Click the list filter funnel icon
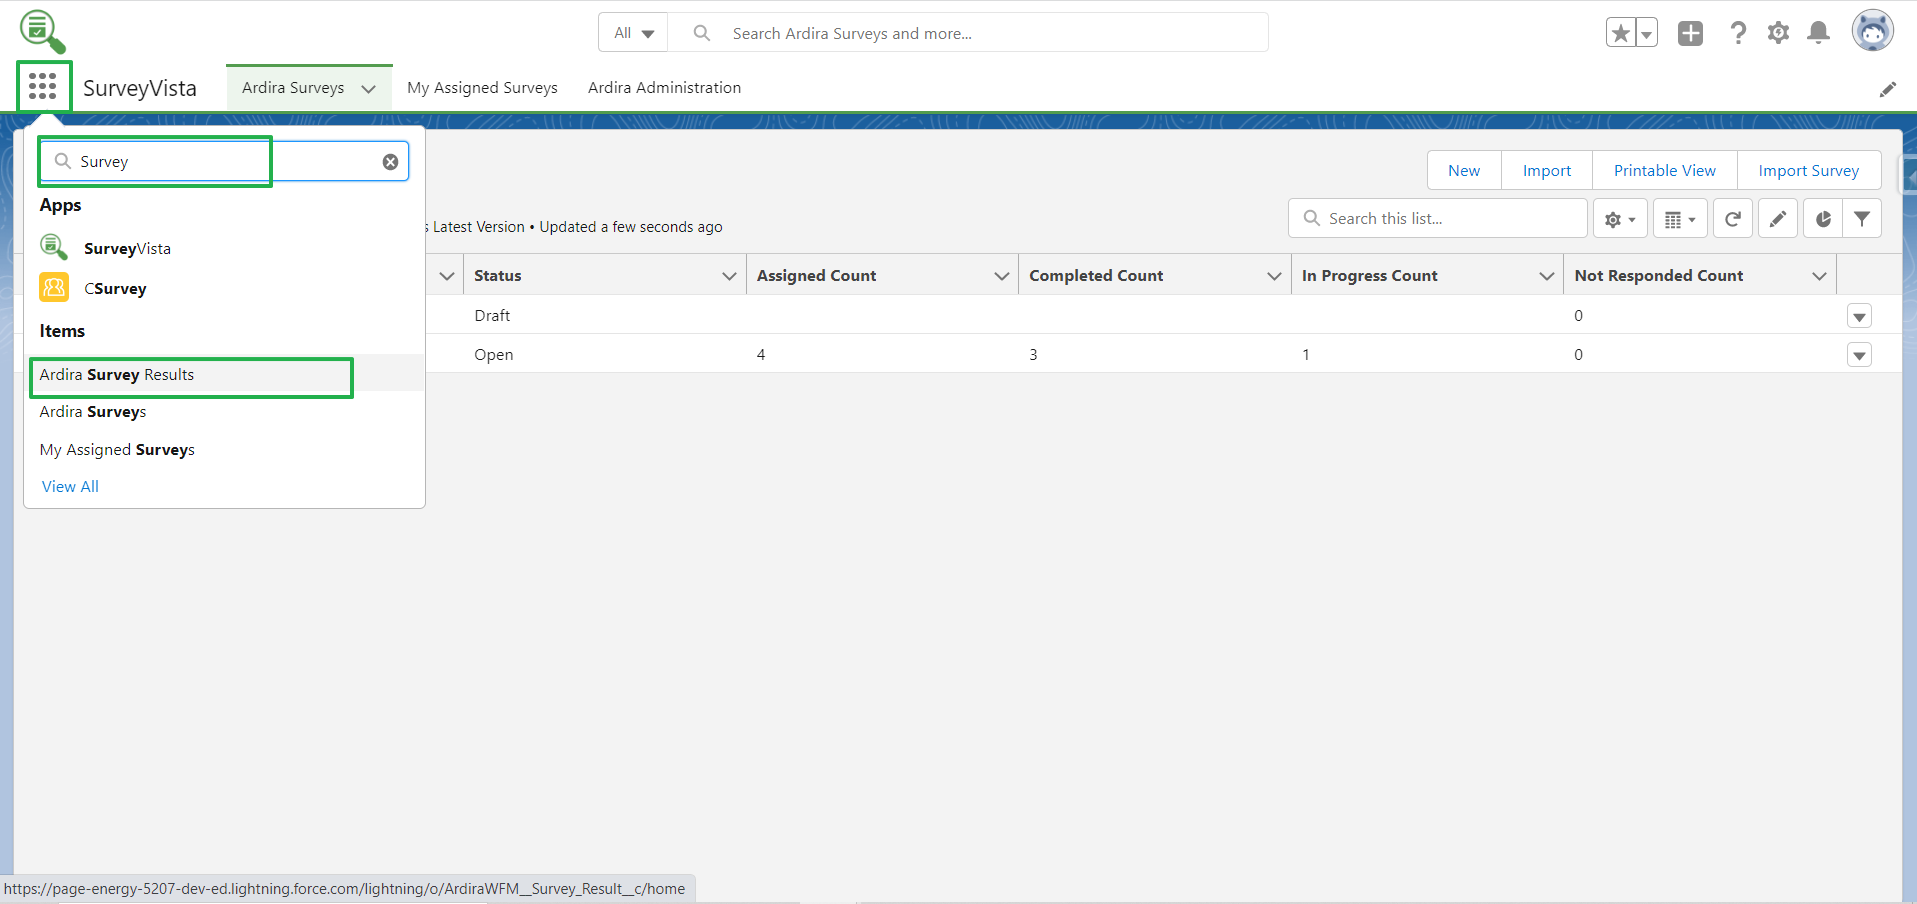Viewport: 1917px width, 904px height. 1861,219
